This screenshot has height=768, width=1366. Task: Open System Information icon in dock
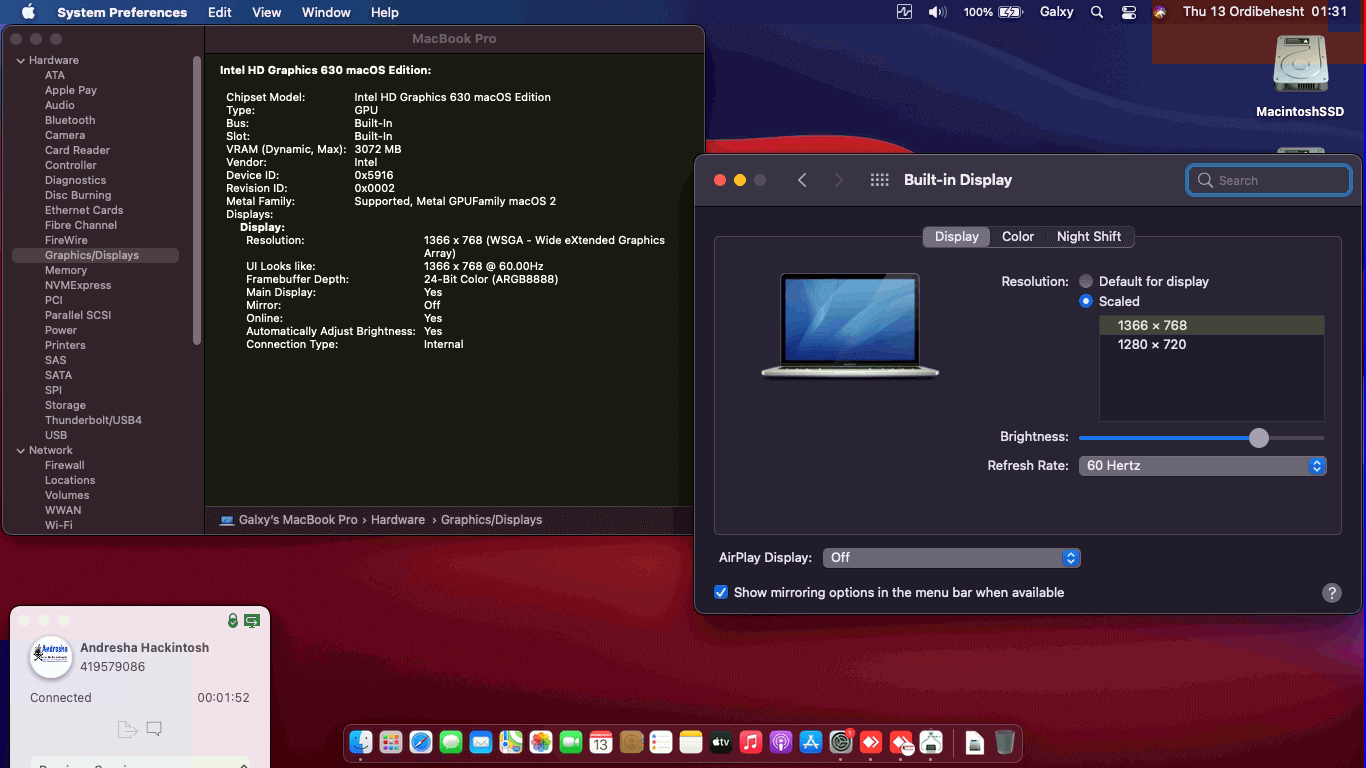pos(931,742)
